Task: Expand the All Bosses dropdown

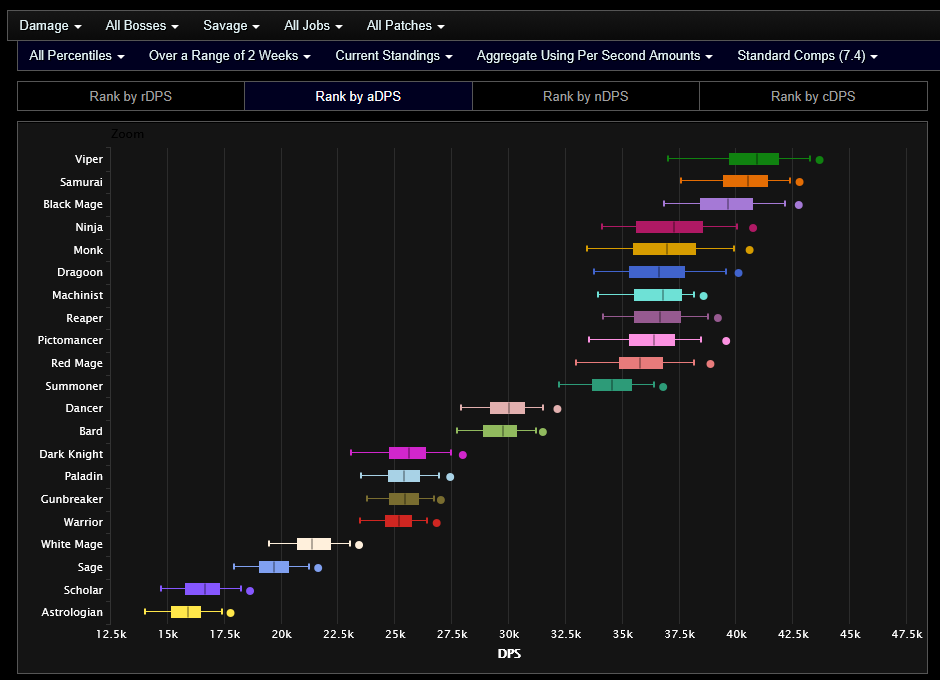Action: tap(142, 26)
